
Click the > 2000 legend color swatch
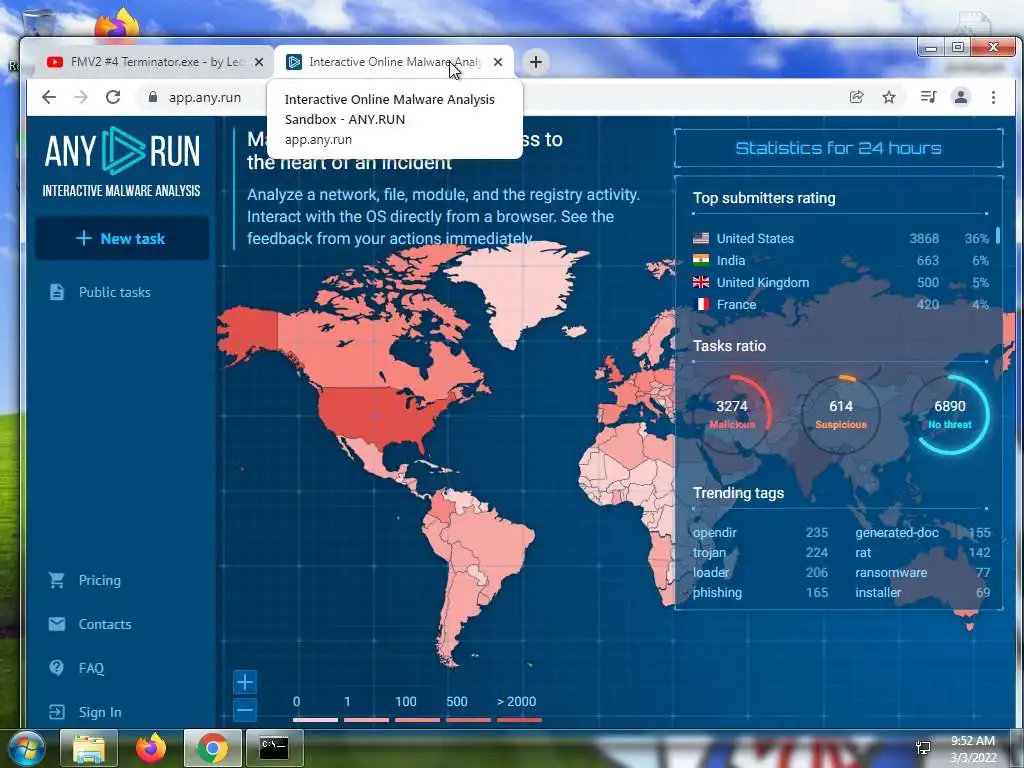coord(519,720)
